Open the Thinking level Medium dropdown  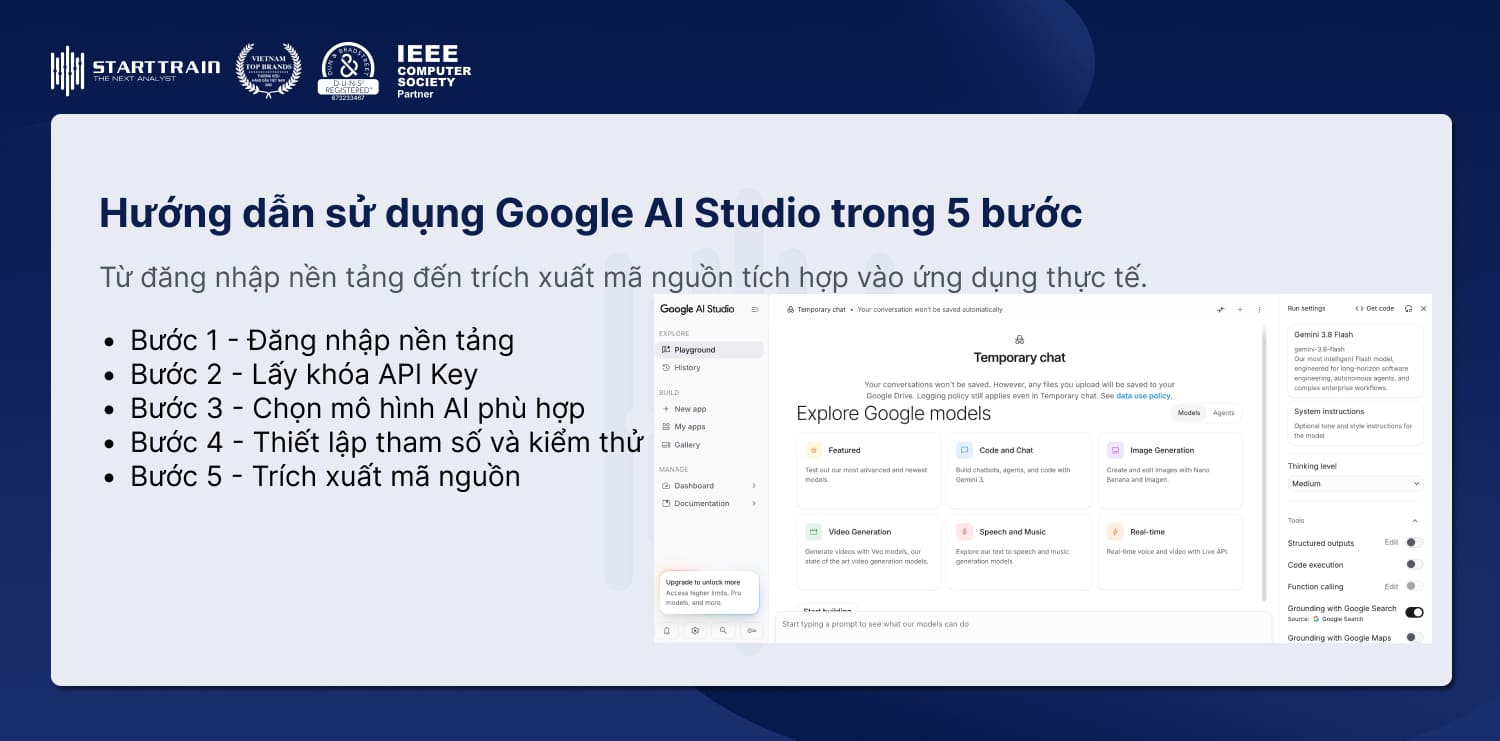[x=1355, y=484]
